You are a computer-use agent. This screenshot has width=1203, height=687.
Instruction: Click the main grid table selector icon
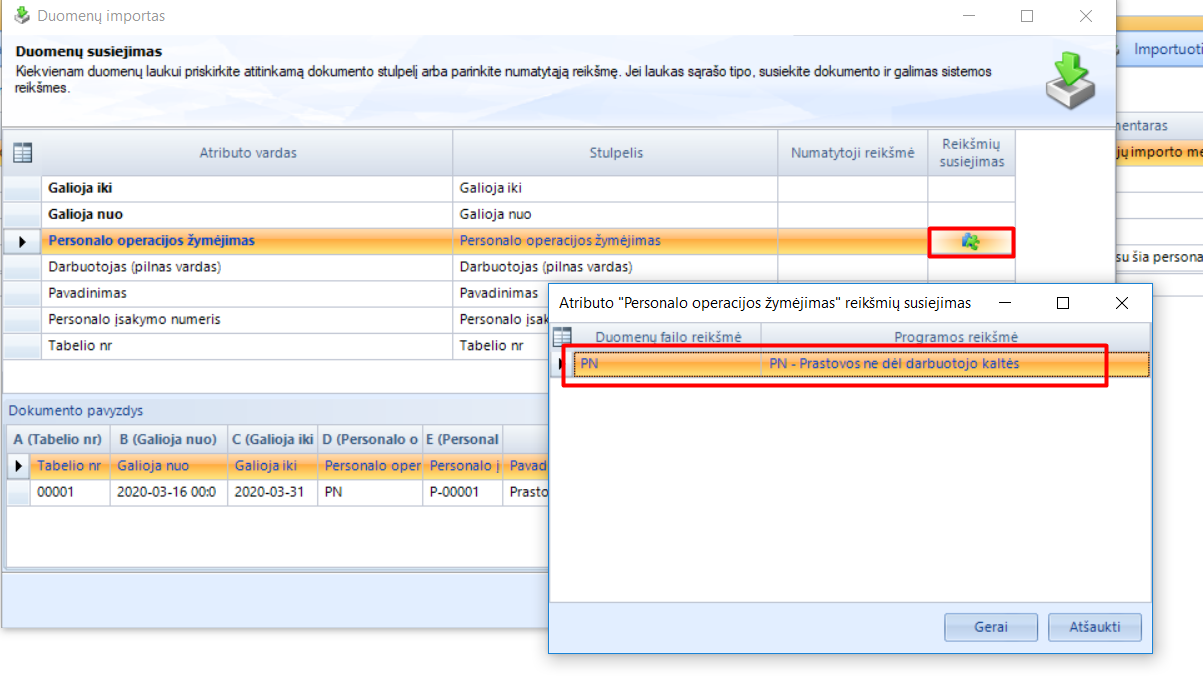tap(22, 153)
